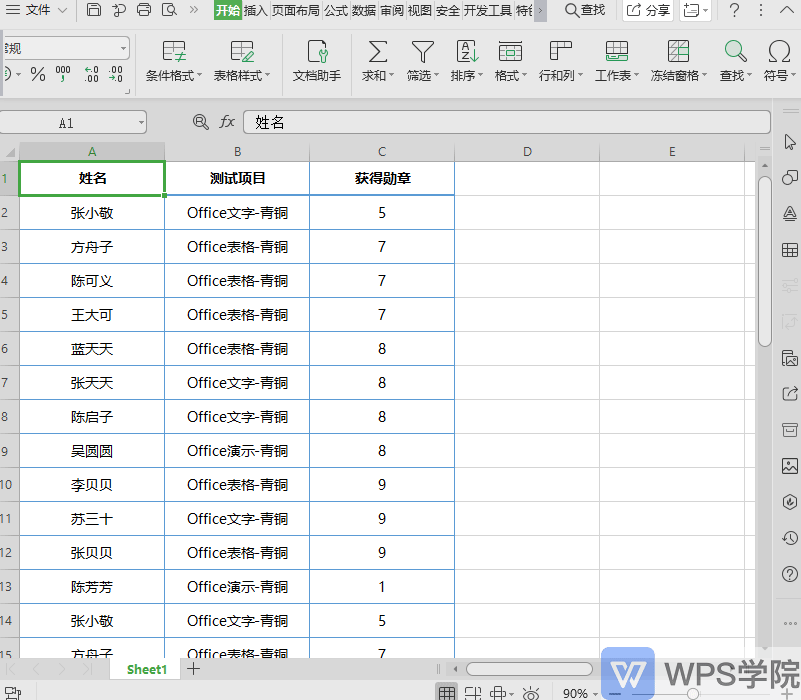This screenshot has width=801, height=700.
Task: Click the horizontal scrollbar thumb
Action: click(x=529, y=669)
